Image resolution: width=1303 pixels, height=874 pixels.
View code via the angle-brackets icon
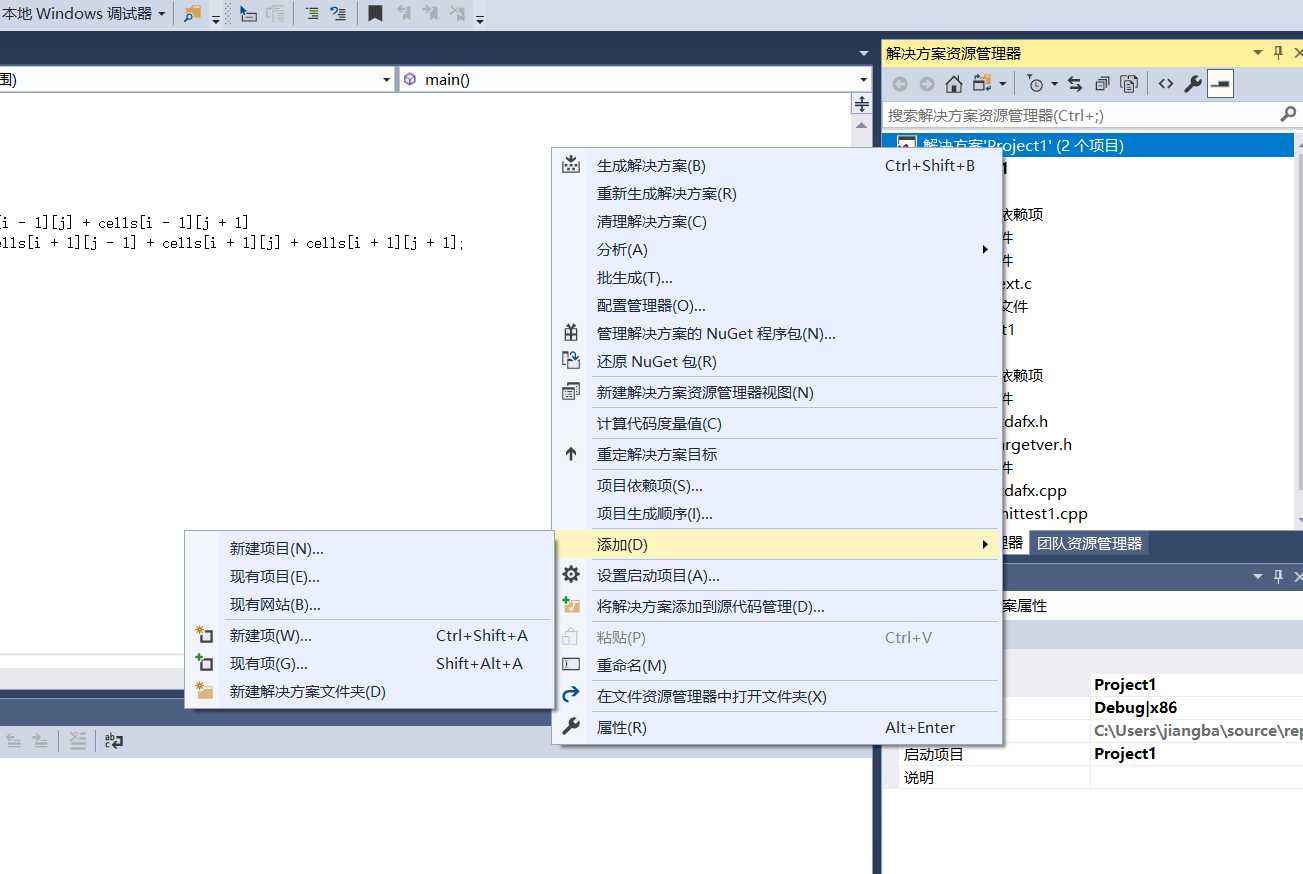[1166, 84]
